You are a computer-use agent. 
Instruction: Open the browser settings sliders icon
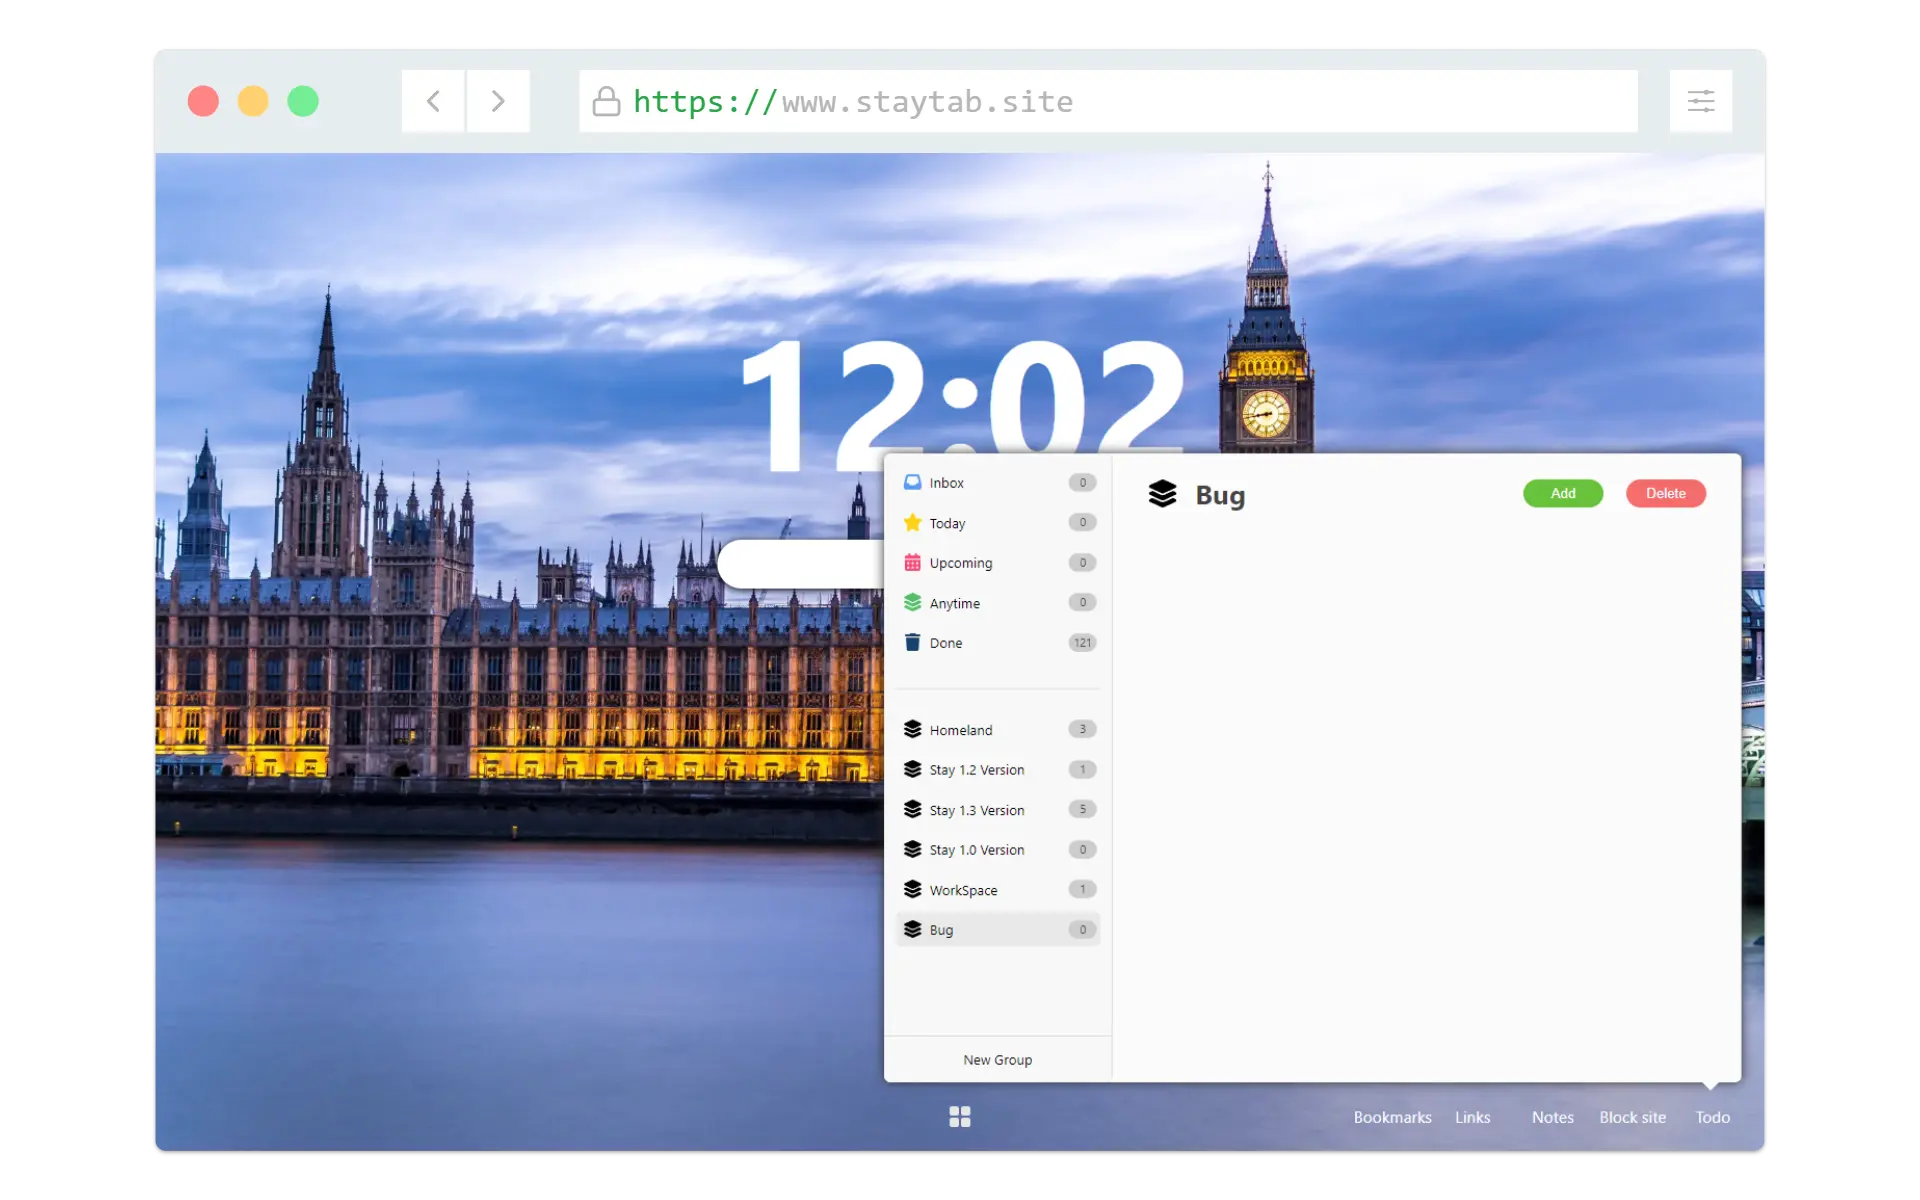click(1700, 101)
